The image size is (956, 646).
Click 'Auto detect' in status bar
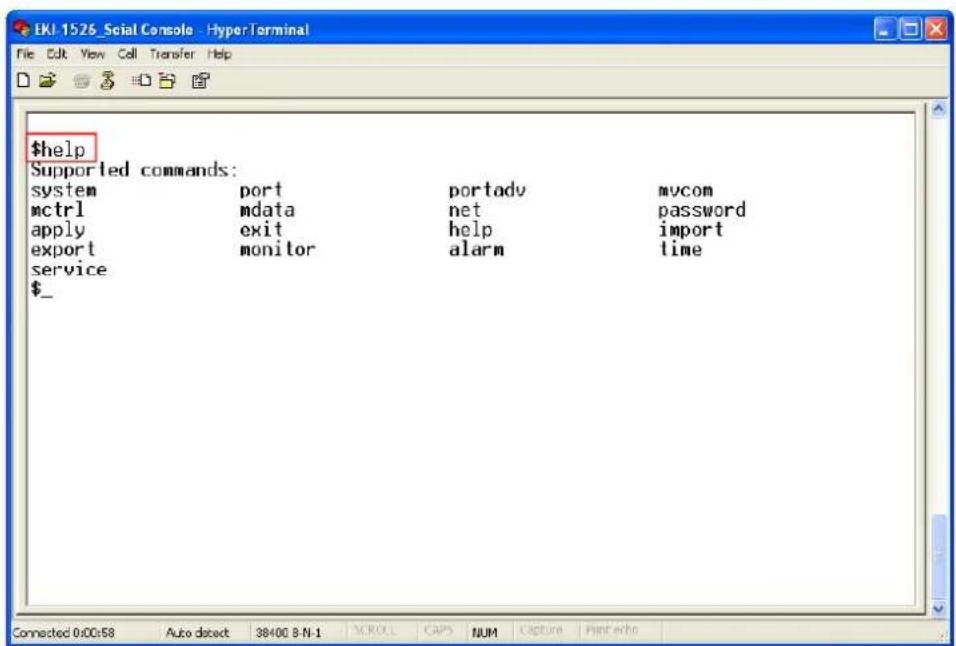pyautogui.click(x=198, y=632)
